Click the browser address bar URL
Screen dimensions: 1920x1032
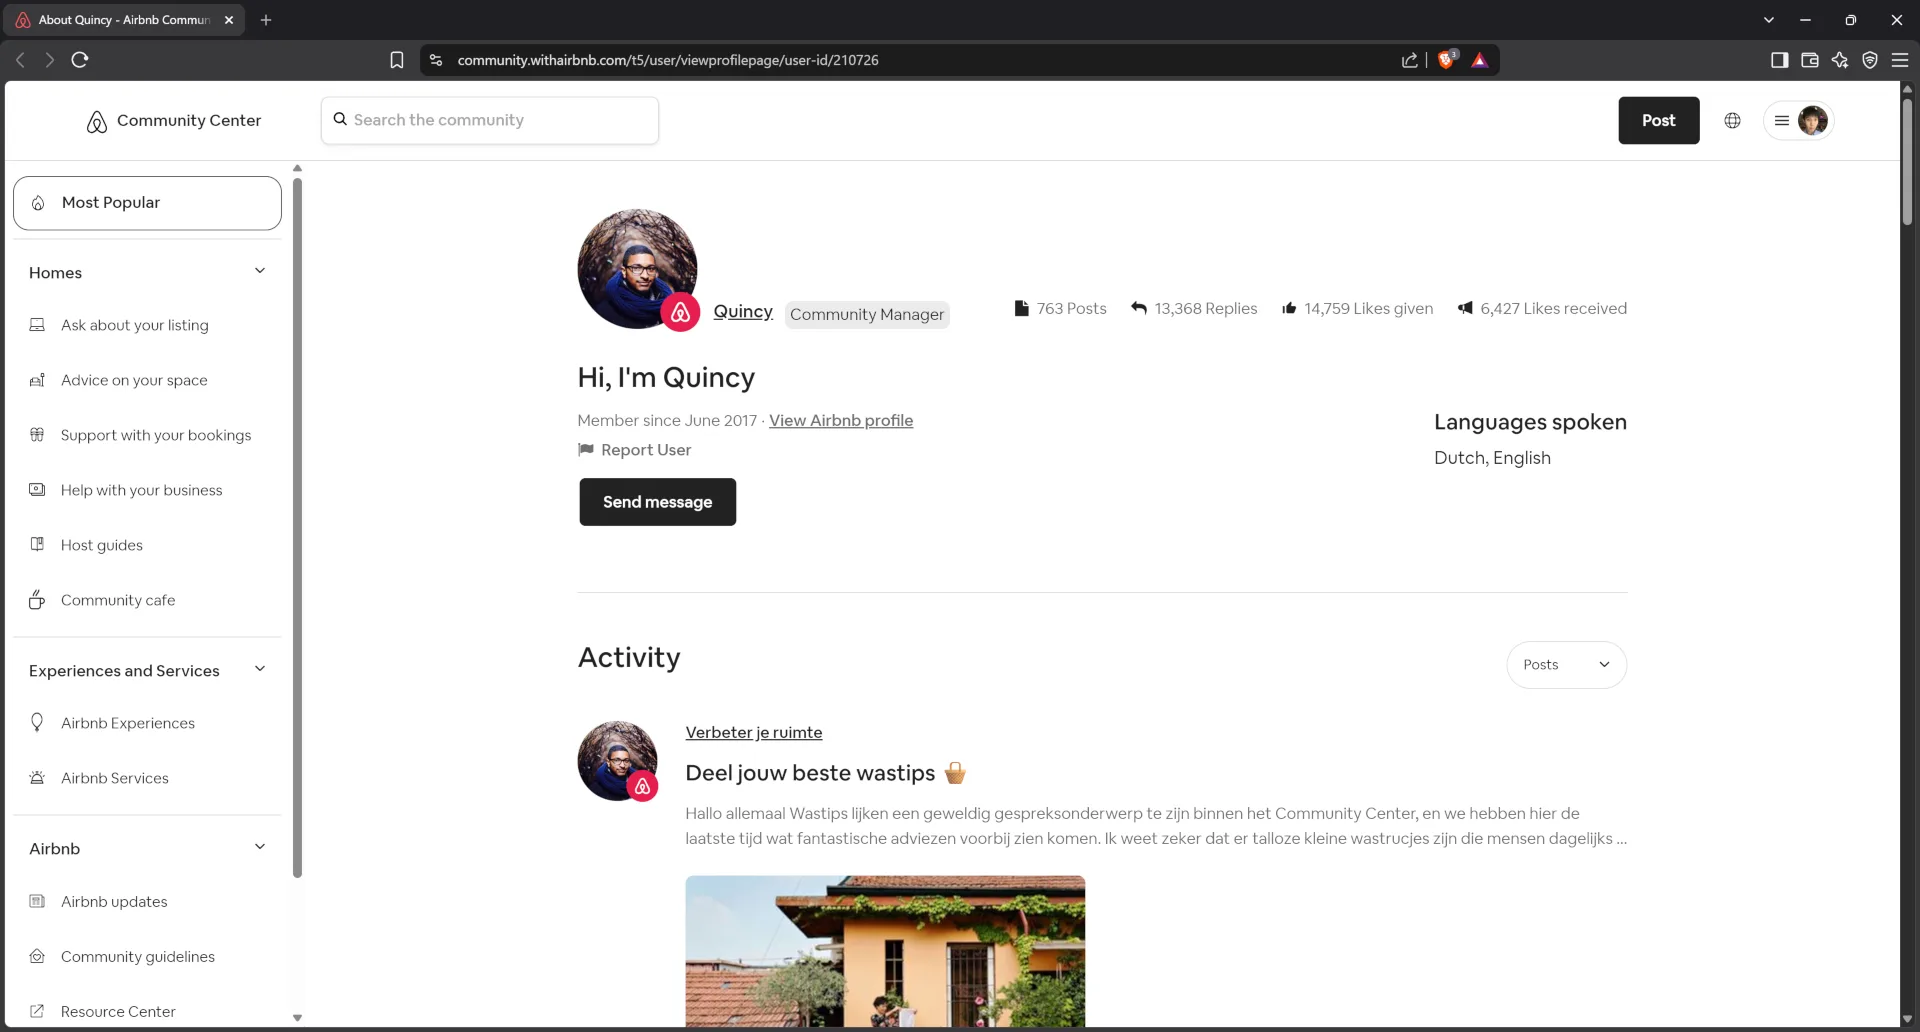[x=668, y=60]
